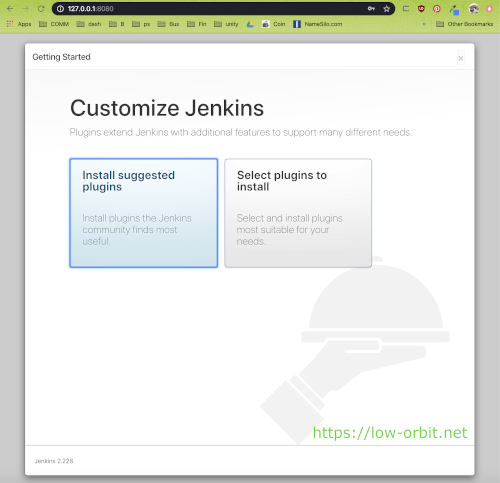Screen dimensions: 500x483
Task: Open the Pinterest extension icon
Action: 437,9
